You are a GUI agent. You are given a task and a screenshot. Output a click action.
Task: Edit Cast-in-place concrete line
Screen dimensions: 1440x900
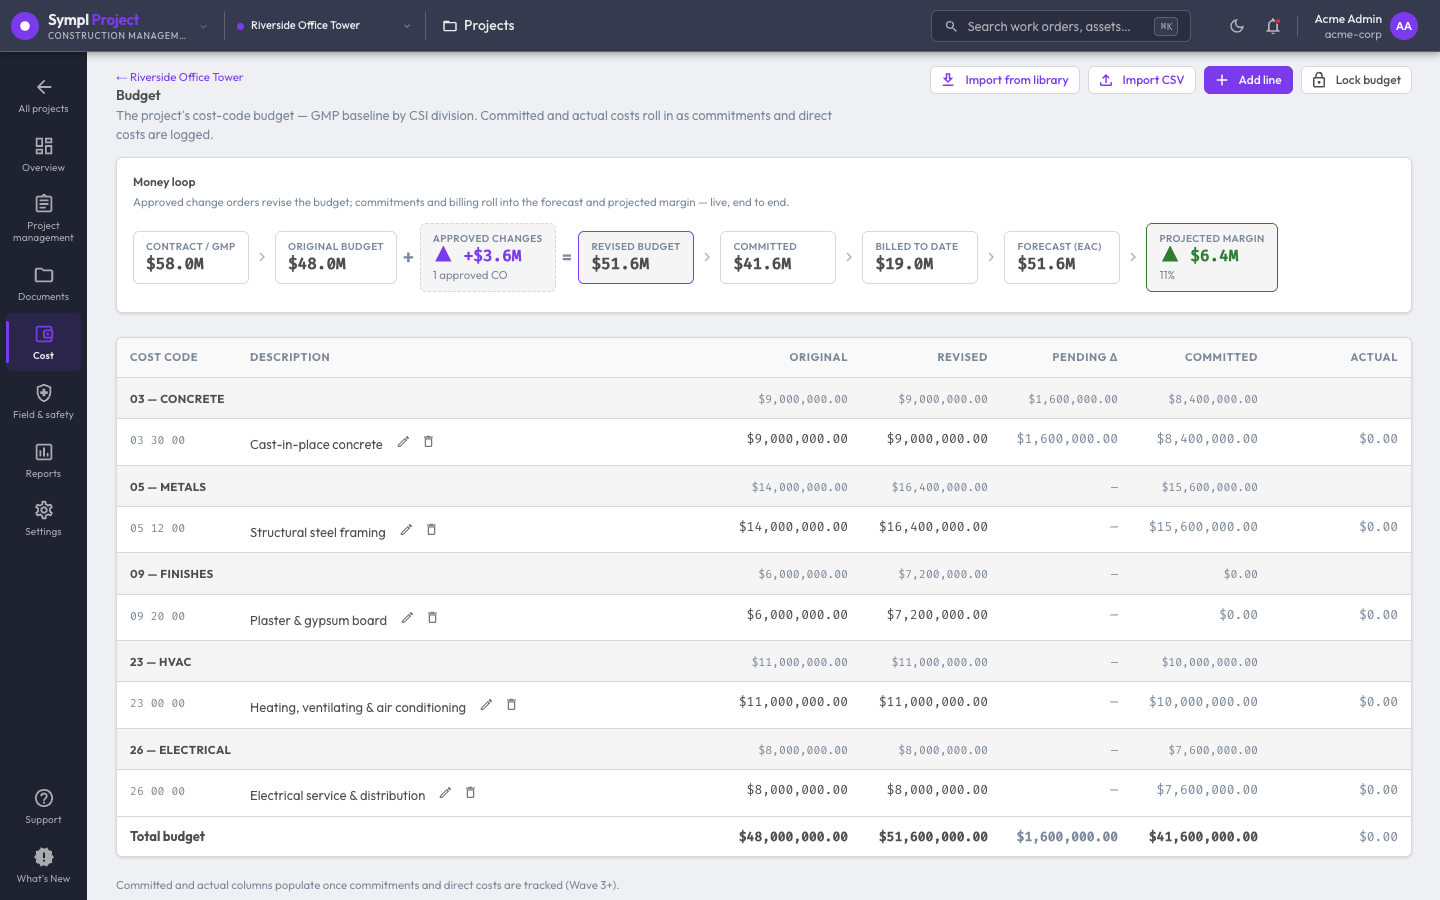click(403, 442)
